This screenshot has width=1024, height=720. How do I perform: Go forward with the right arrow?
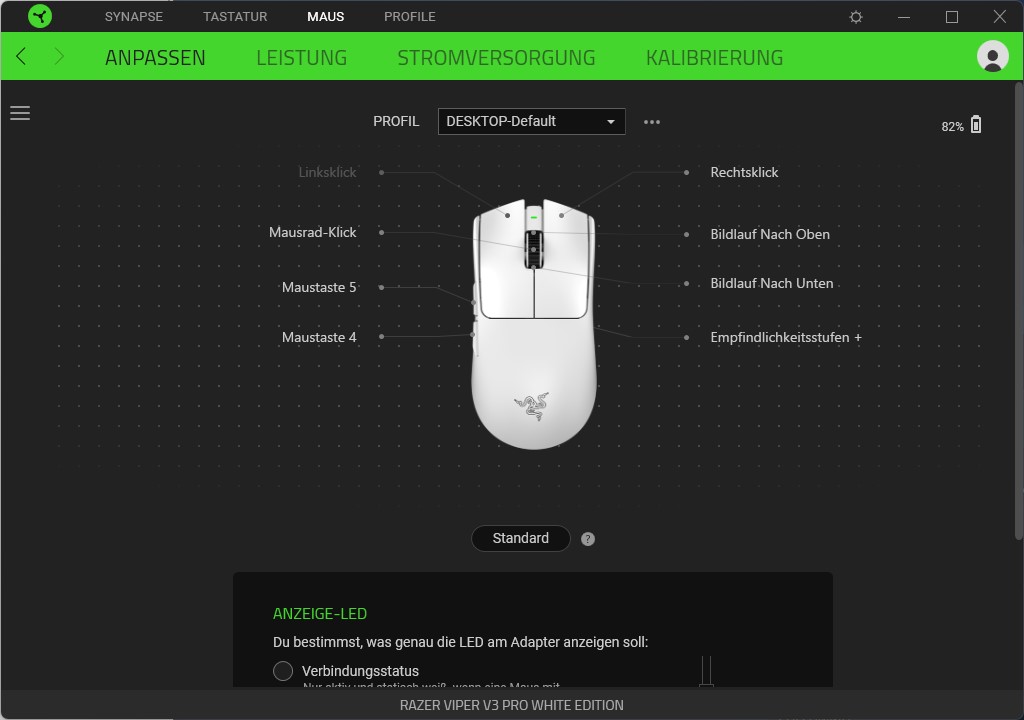point(59,57)
